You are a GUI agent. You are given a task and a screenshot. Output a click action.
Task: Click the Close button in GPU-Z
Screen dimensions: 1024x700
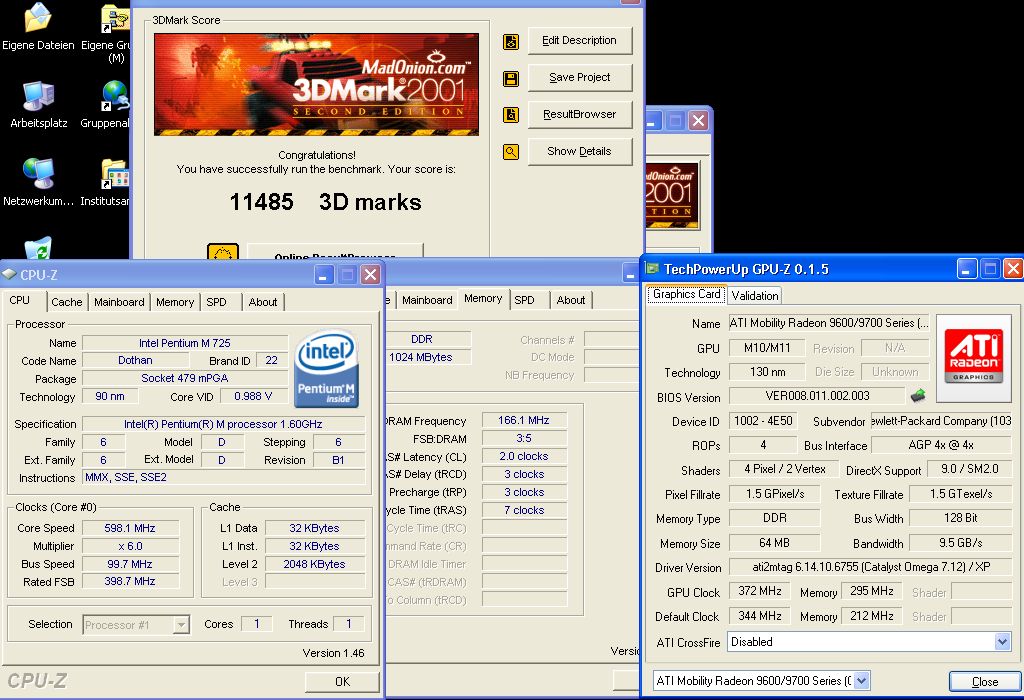click(x=985, y=682)
